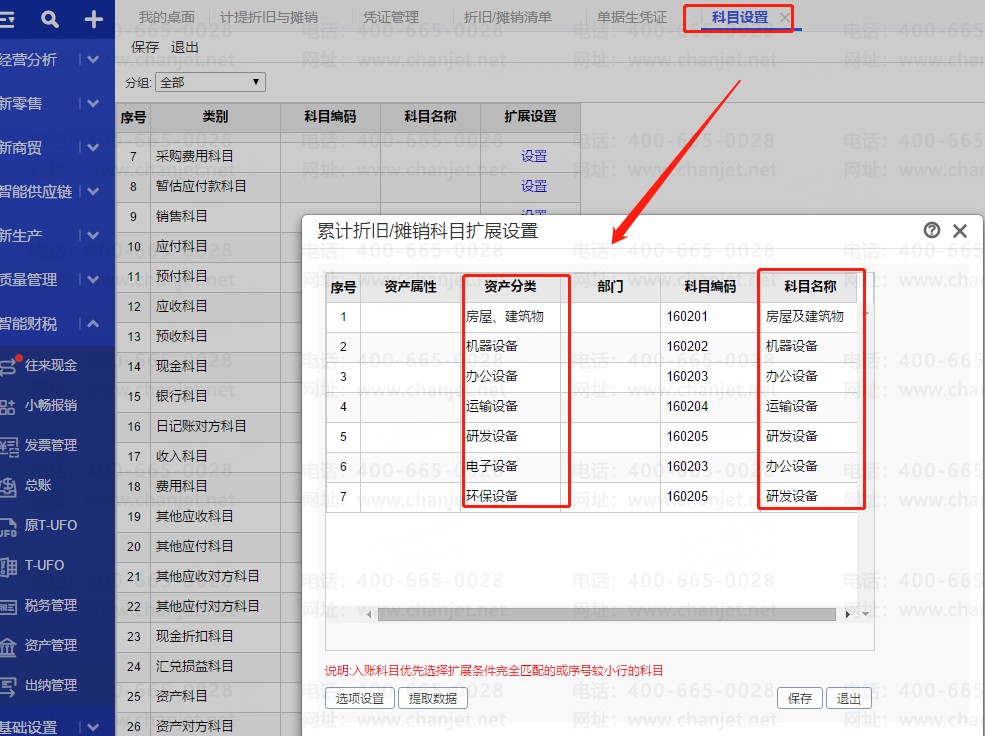The width and height of the screenshot is (985, 736).
Task: Expand the 经营分析 sidebar section
Action: (93, 59)
